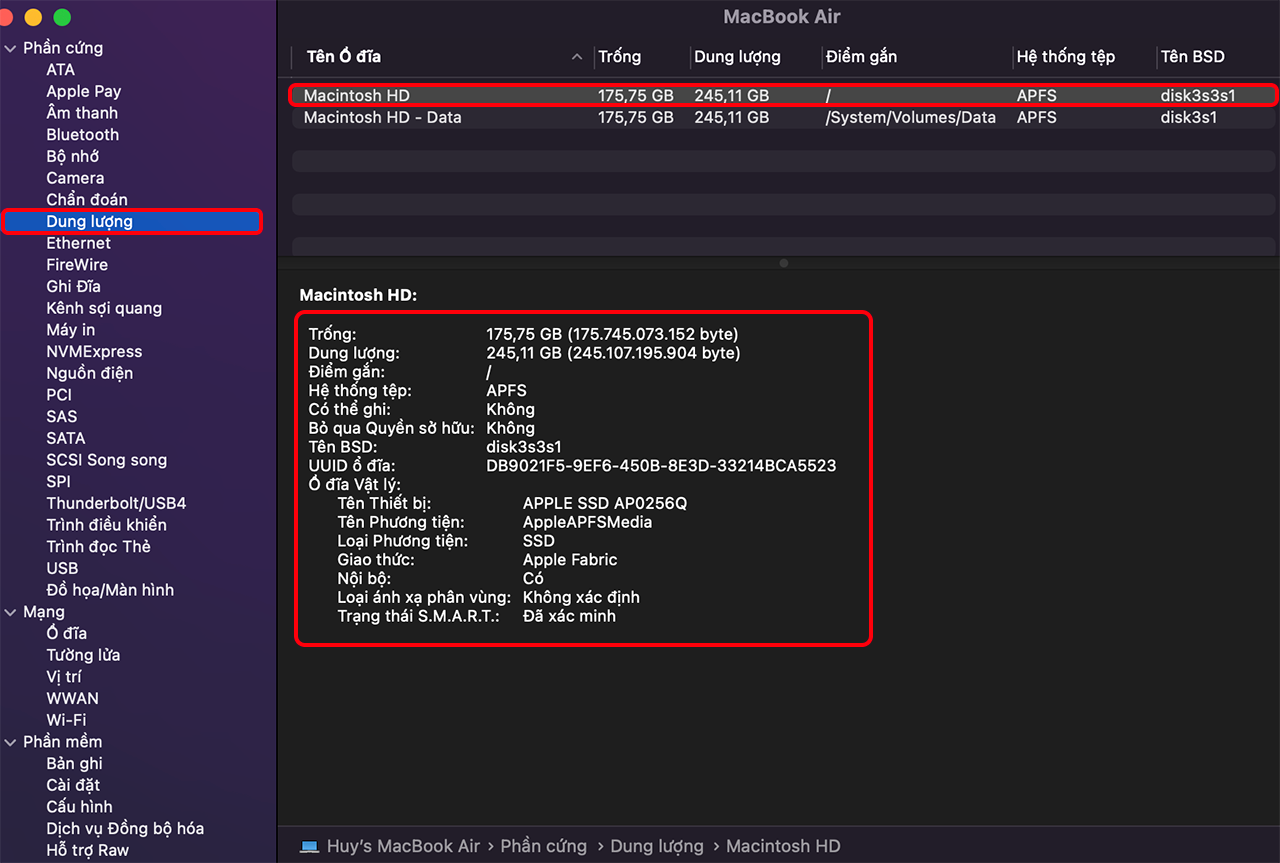The height and width of the screenshot is (863, 1280).
Task: Open Bản ghi under Phần mềm
Action: tap(74, 763)
